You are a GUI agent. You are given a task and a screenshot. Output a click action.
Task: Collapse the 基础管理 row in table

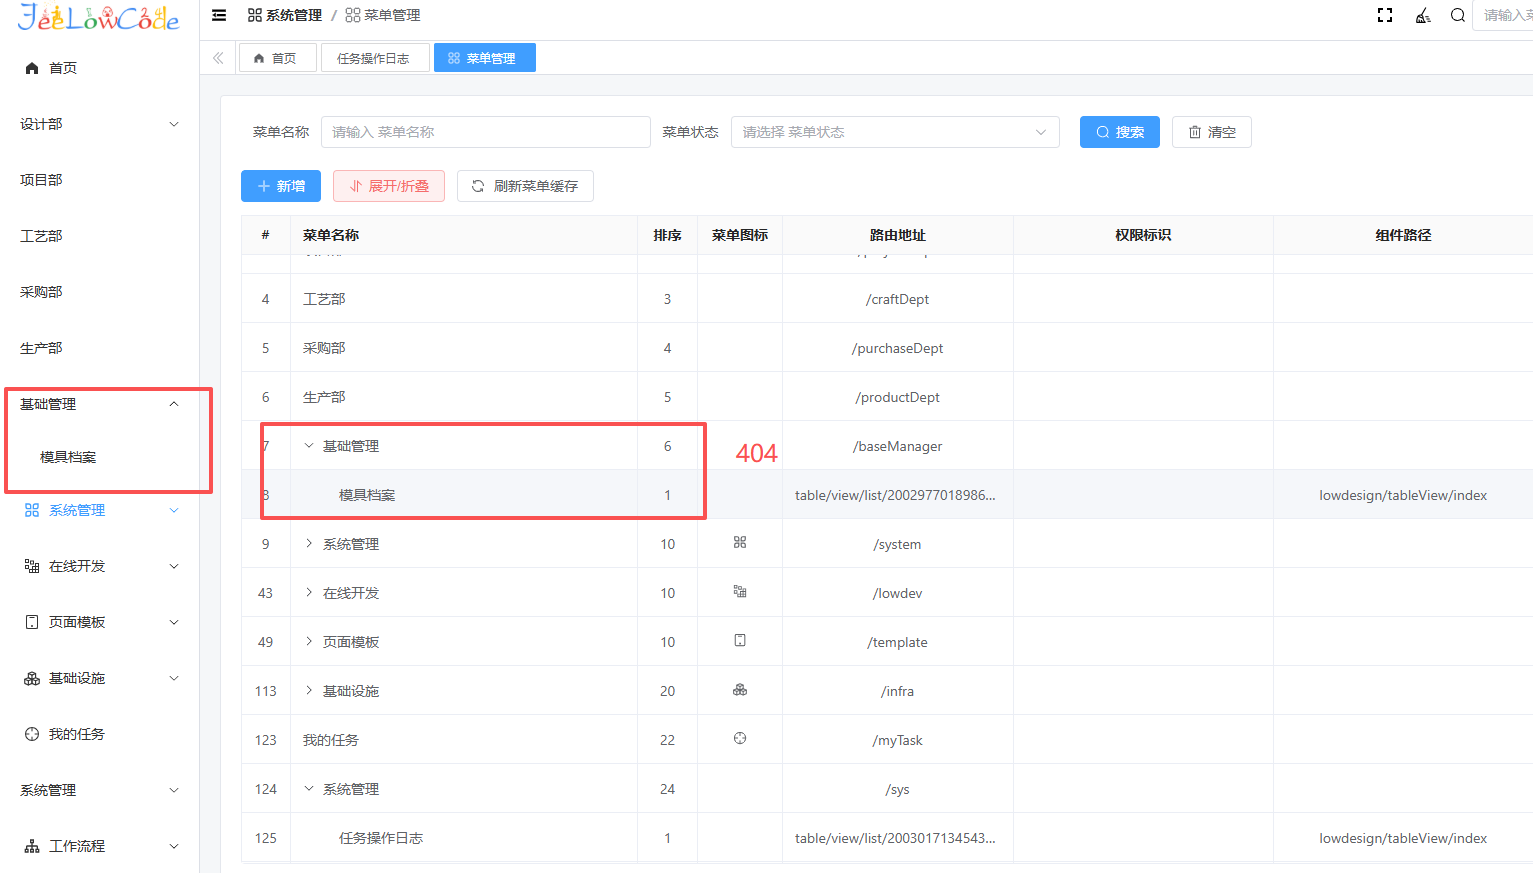[x=309, y=446]
